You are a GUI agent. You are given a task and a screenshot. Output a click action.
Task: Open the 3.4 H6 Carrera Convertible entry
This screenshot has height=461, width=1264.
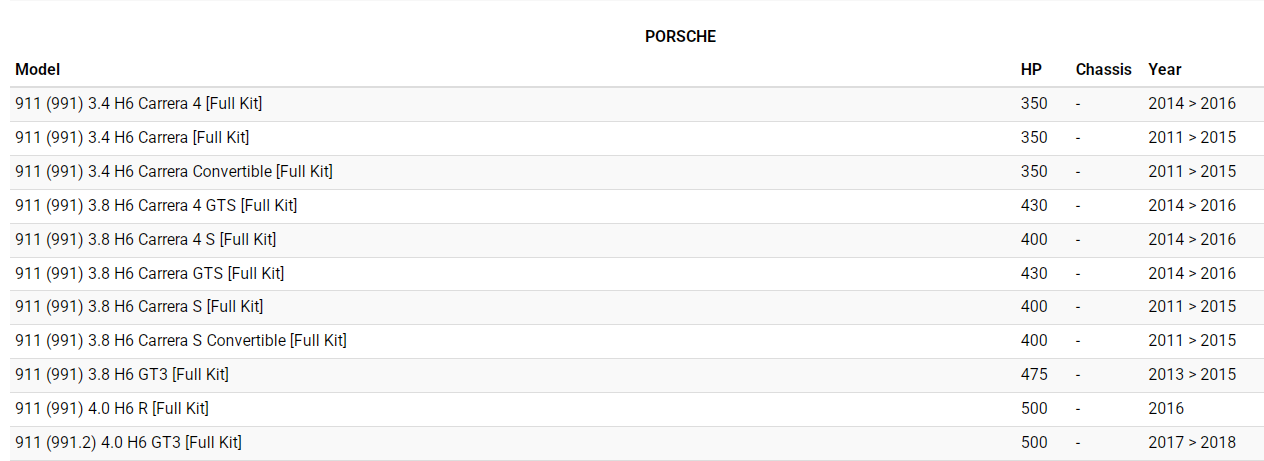click(x=174, y=171)
